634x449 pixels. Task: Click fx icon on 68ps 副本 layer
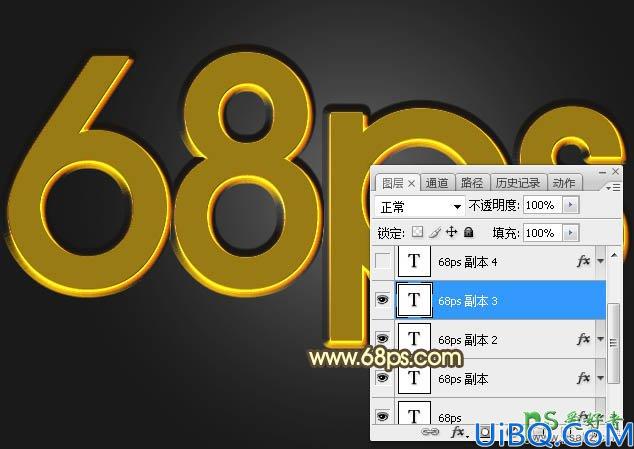[583, 378]
